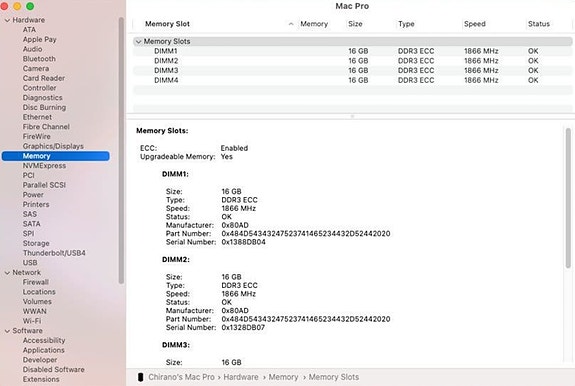Open Ethernet hardware info
The height and width of the screenshot is (386, 575).
click(37, 117)
